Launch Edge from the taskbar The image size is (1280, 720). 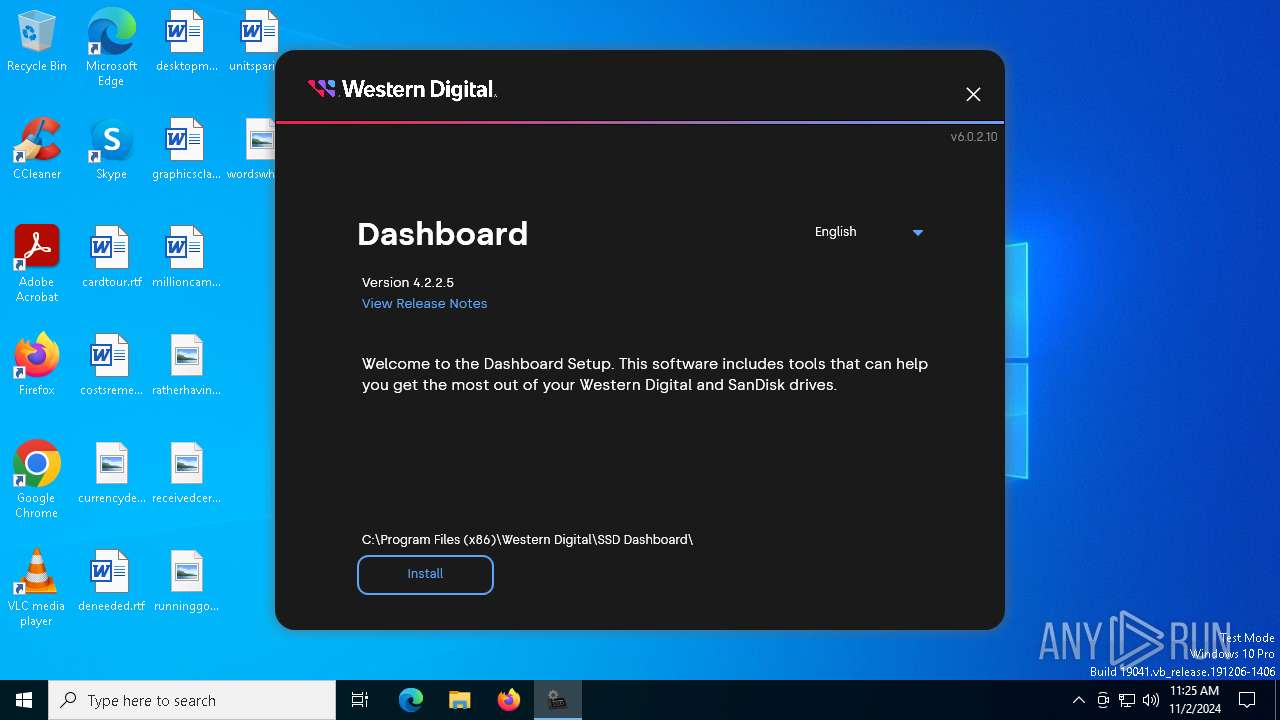pyautogui.click(x=411, y=700)
